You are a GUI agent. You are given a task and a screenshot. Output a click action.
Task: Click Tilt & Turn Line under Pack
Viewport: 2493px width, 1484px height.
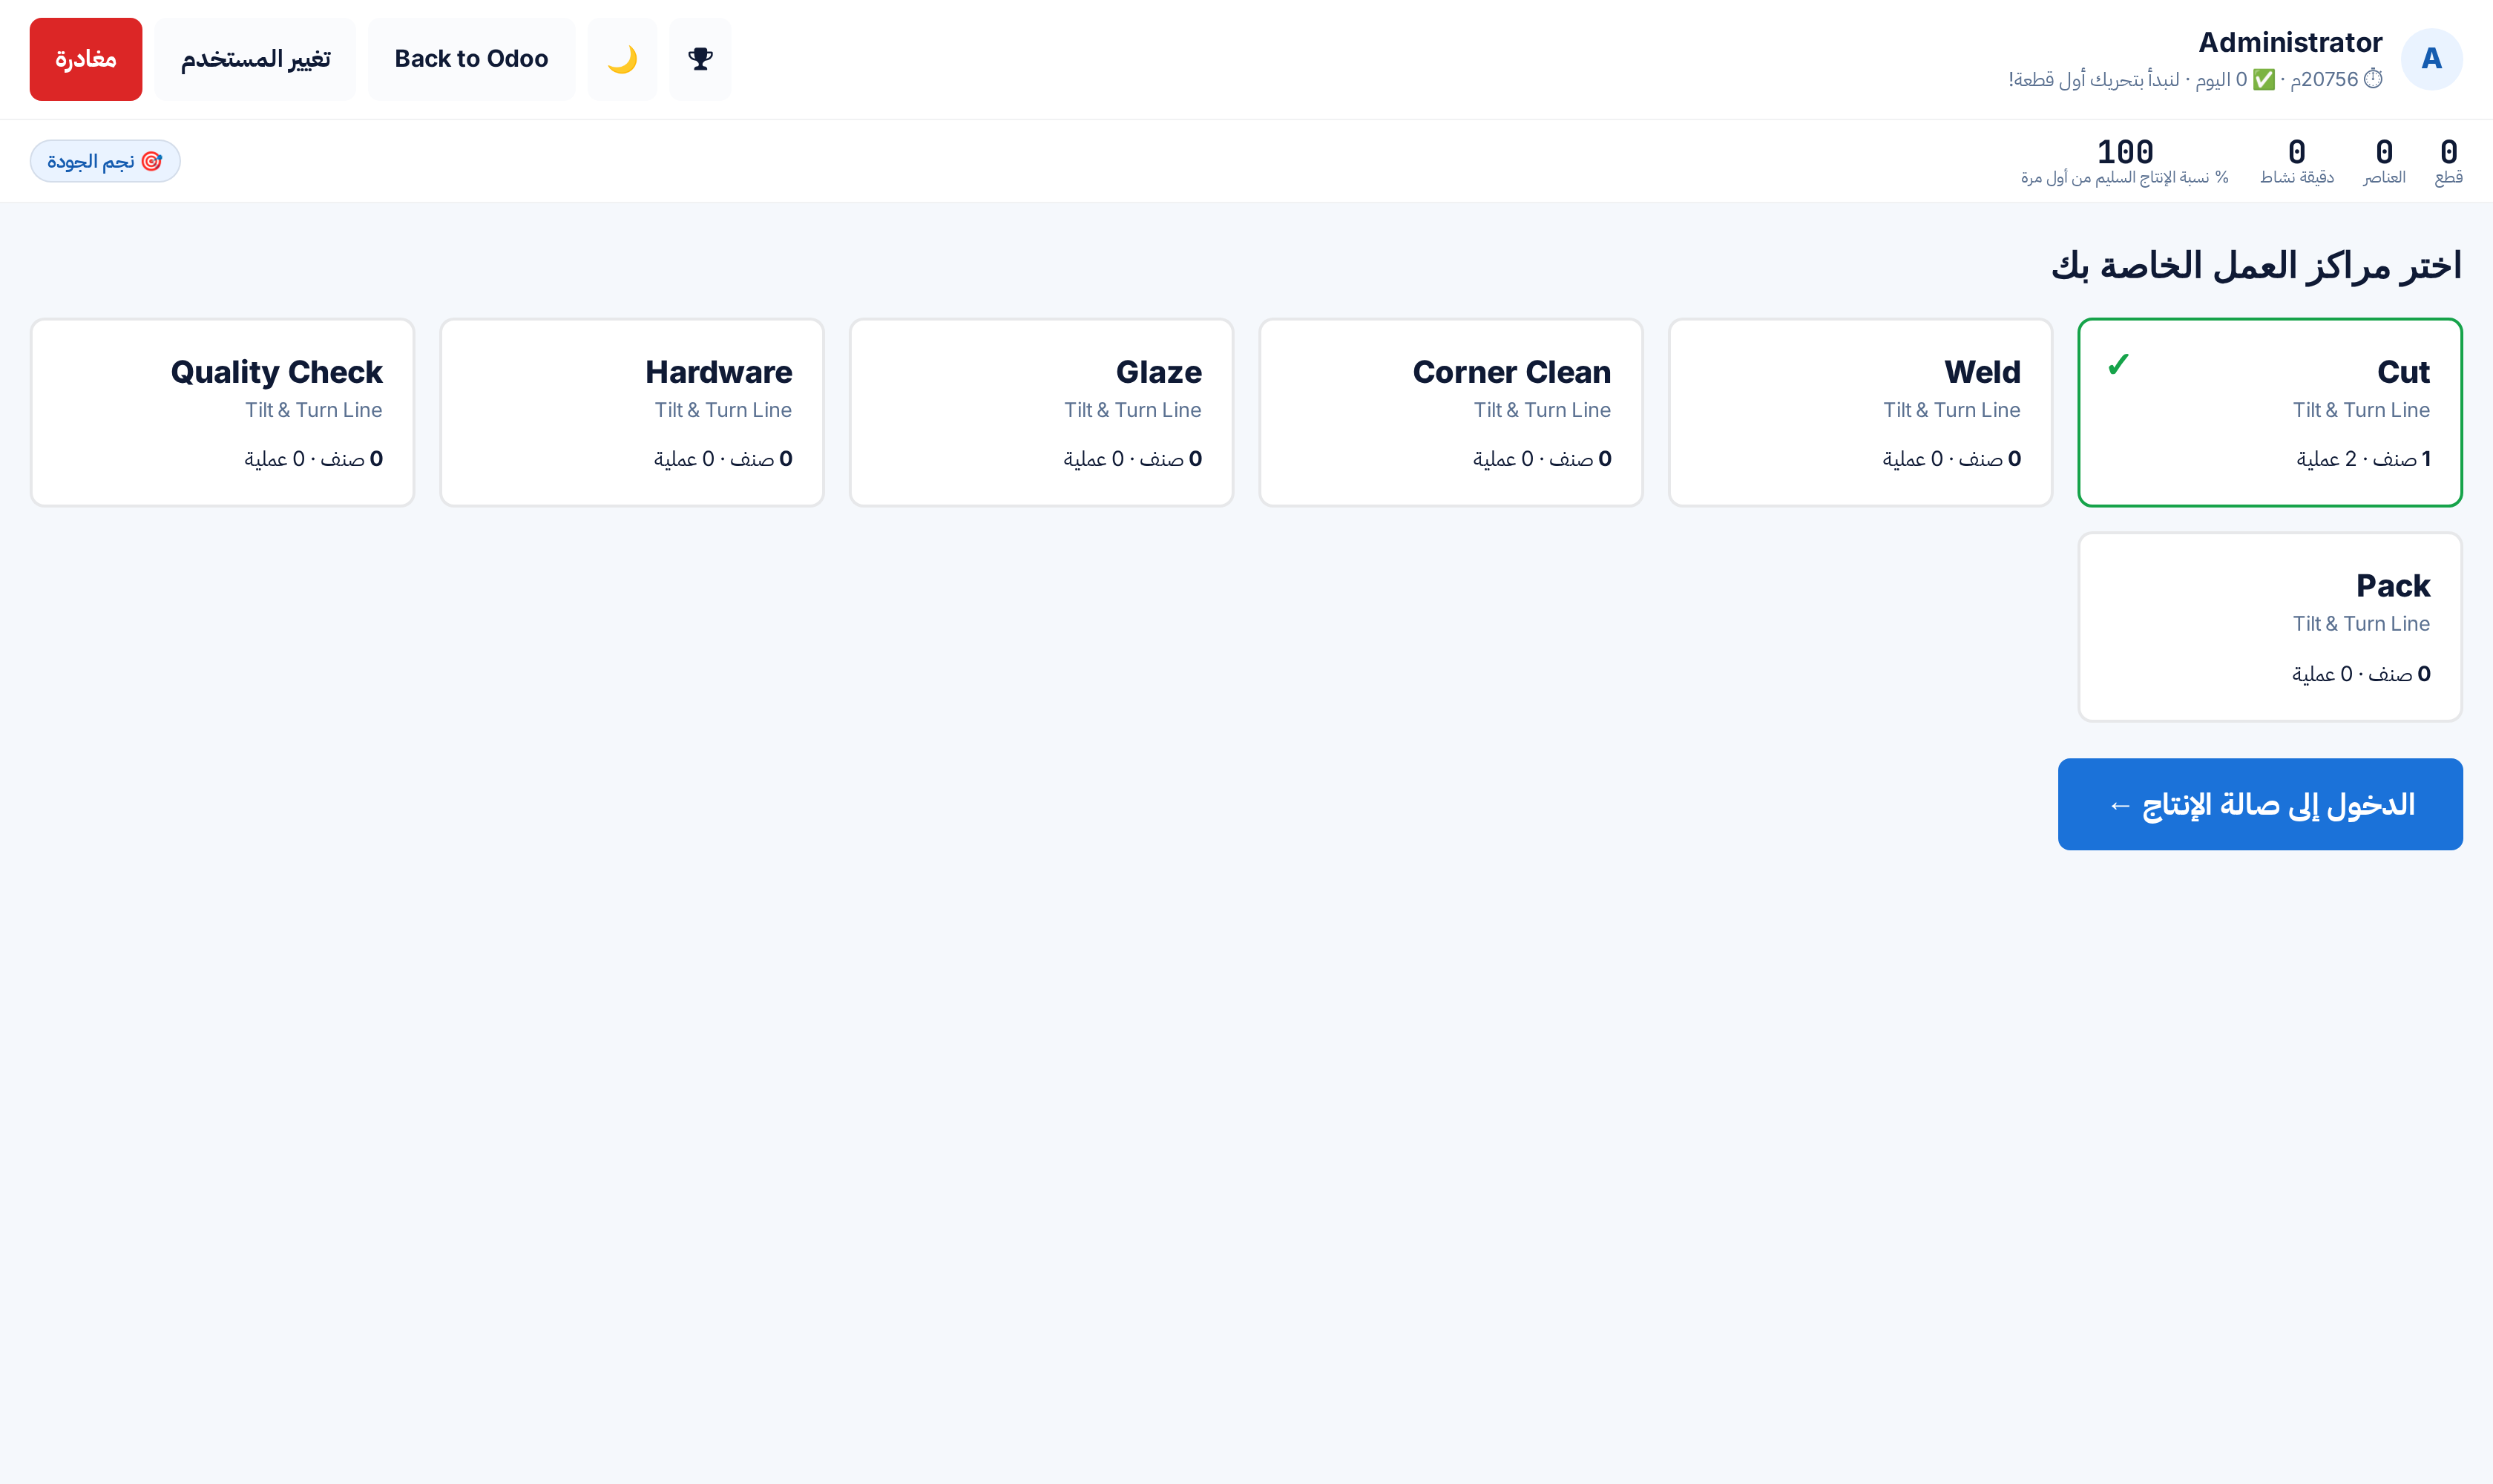click(x=2361, y=624)
